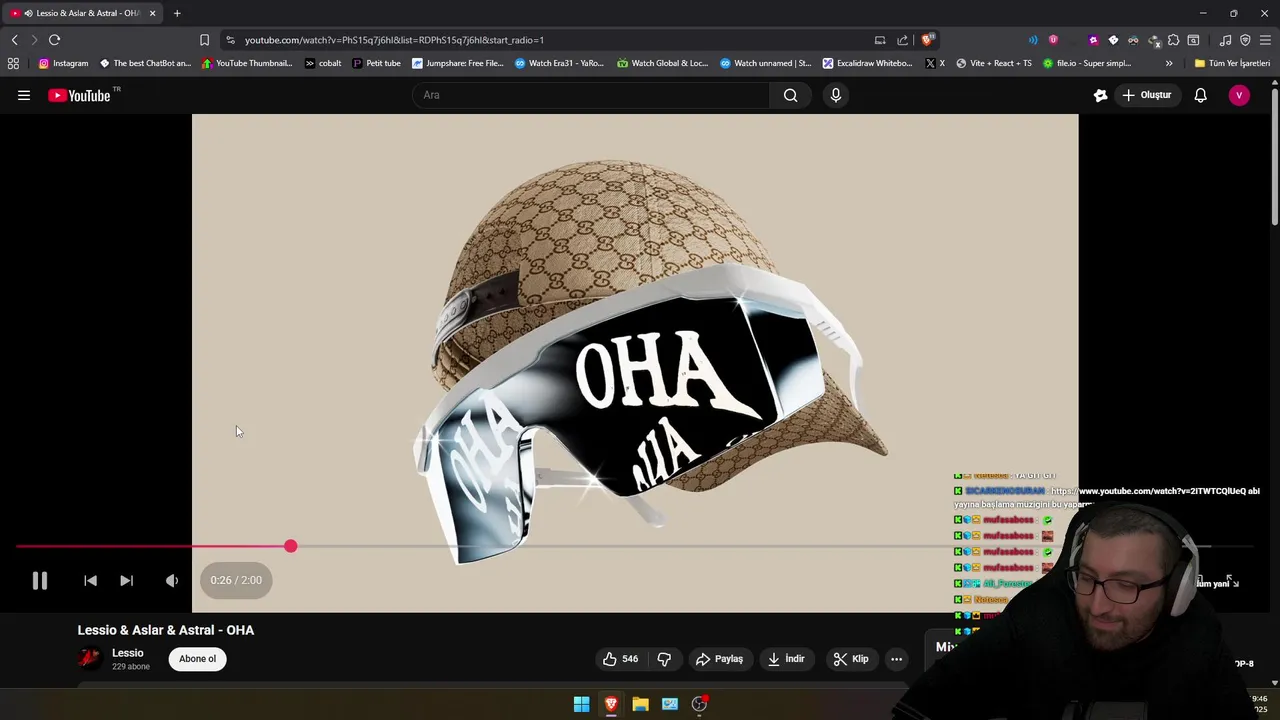Open the Excalidraw Whiteboard bookmark

click(867, 63)
